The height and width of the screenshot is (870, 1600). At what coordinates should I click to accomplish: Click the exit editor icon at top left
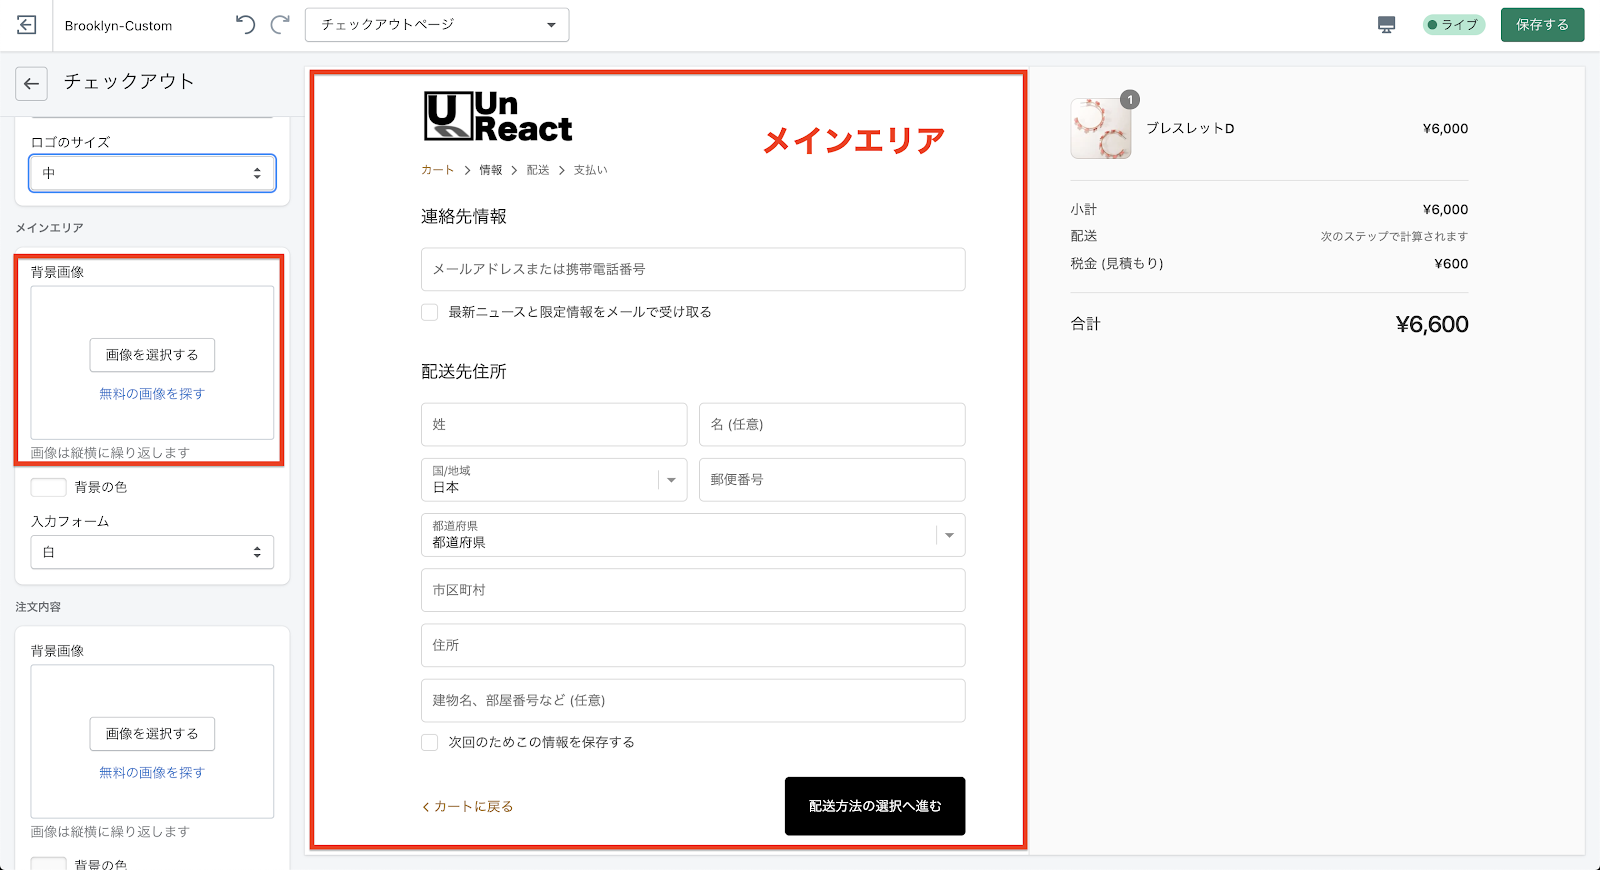tap(27, 25)
